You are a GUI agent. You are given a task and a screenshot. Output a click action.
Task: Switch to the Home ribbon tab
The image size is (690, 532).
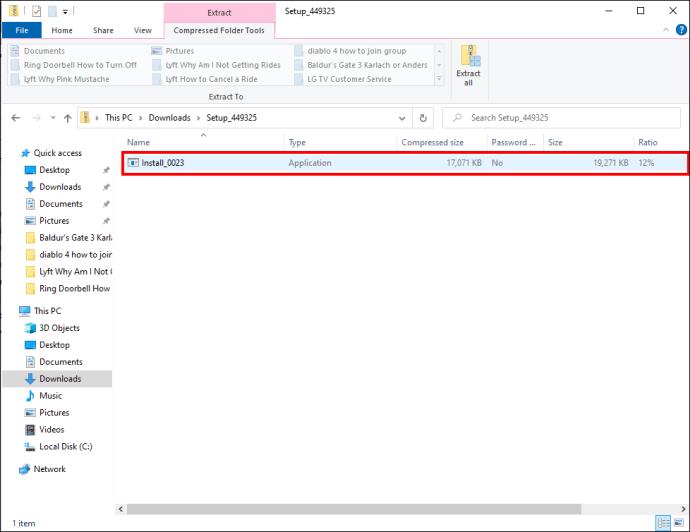pos(62,30)
